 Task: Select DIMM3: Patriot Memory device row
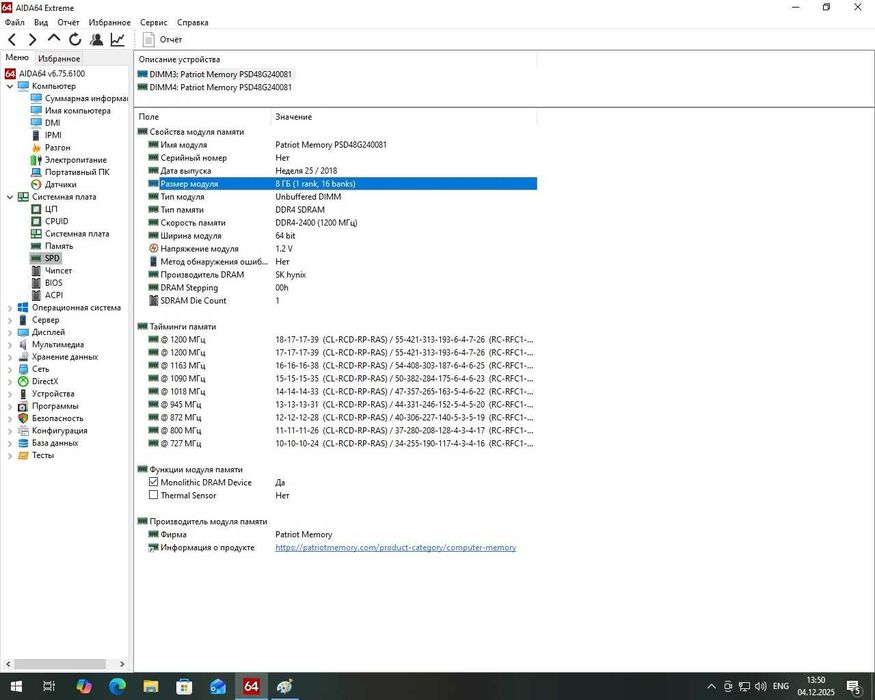pos(214,74)
